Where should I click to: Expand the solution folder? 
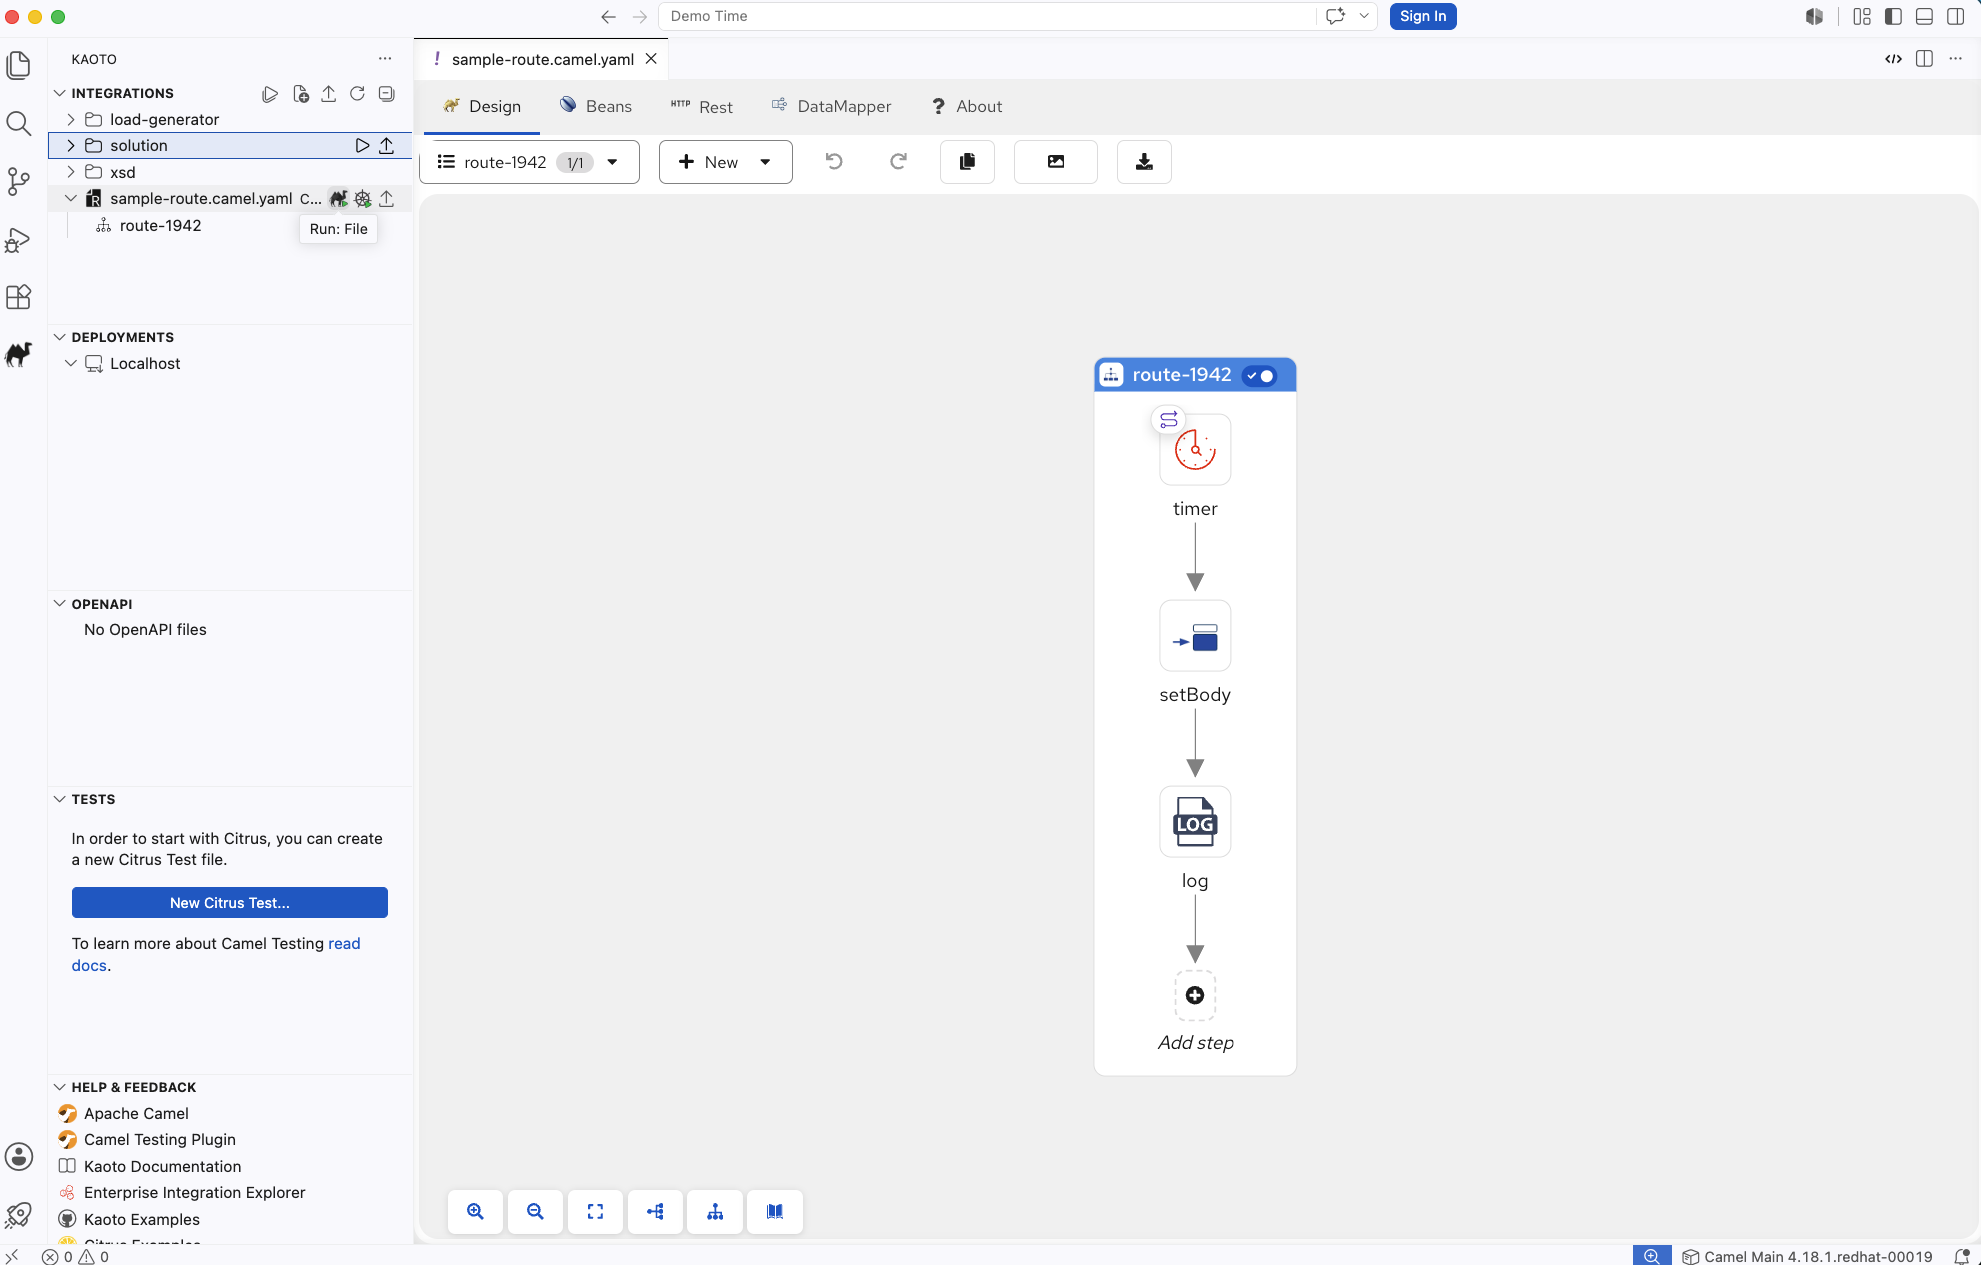coord(71,146)
